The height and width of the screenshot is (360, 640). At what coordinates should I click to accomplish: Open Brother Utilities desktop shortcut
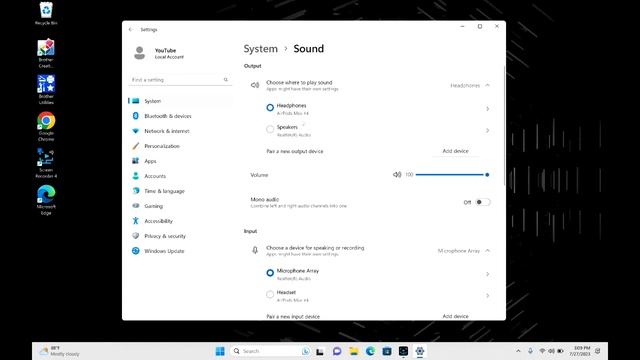46,90
